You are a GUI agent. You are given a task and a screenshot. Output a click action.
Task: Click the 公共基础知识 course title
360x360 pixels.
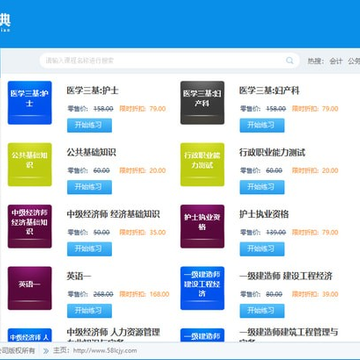(91, 152)
